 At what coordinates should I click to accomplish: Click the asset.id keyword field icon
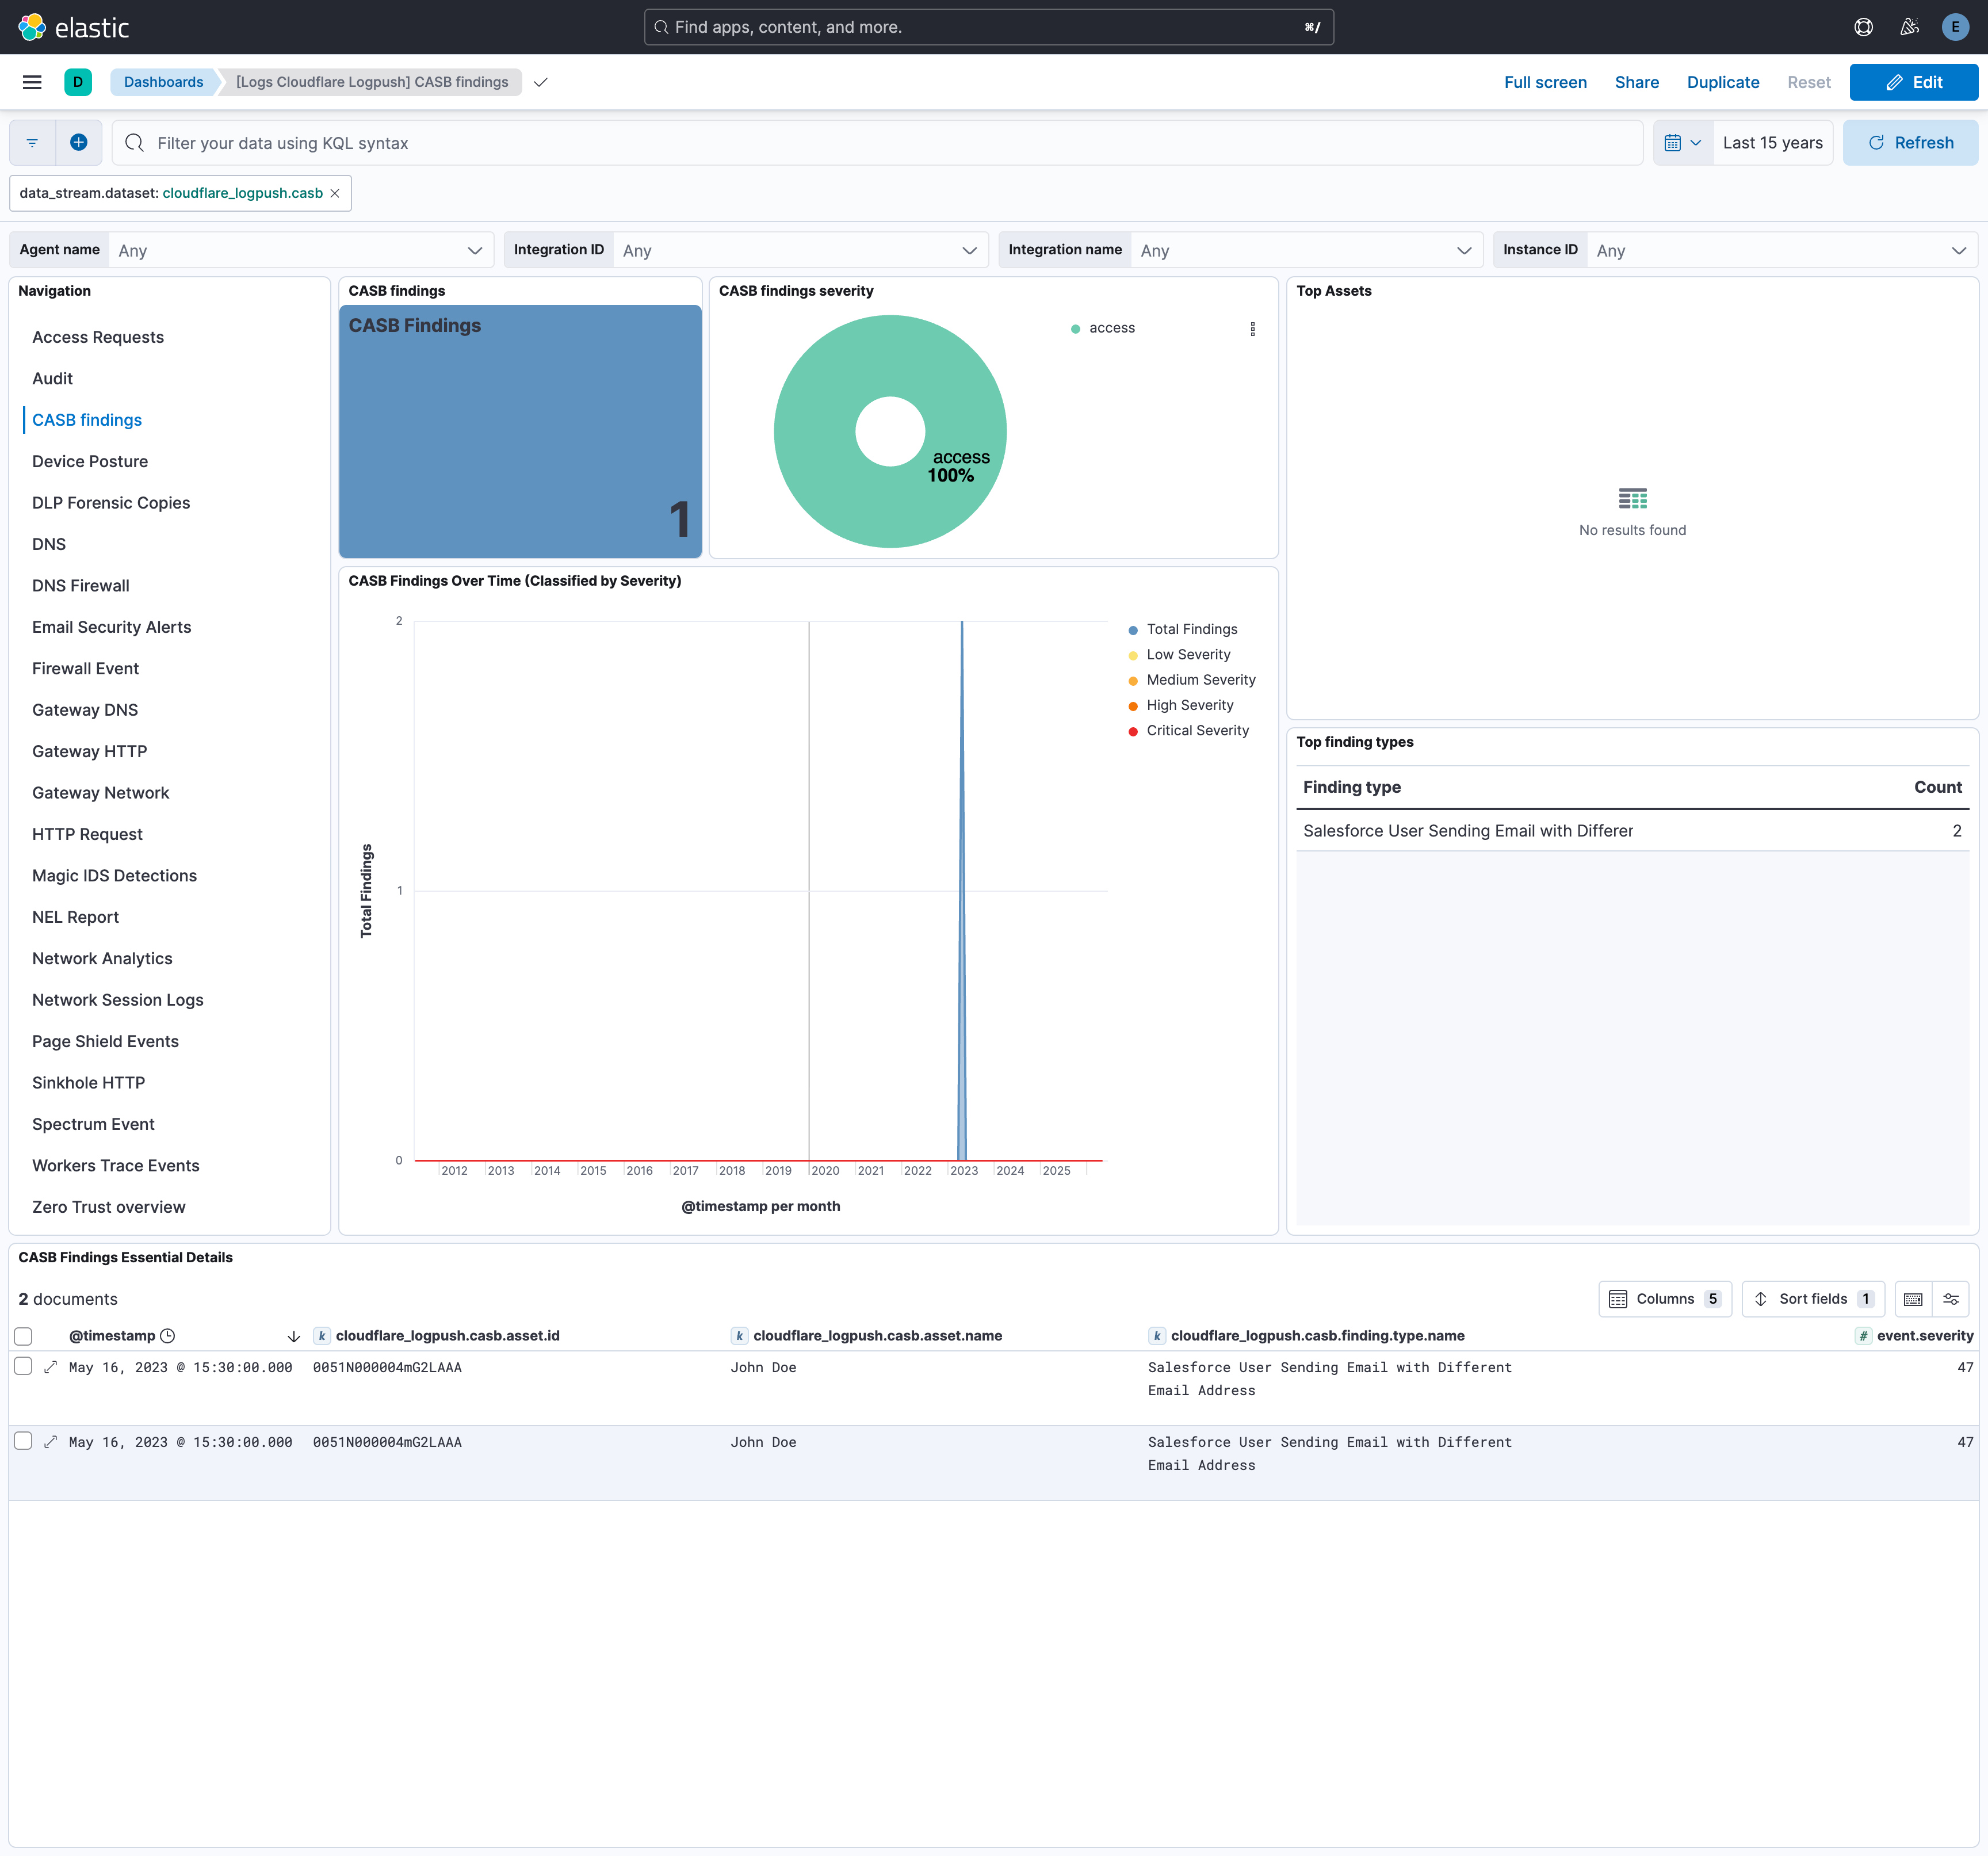point(322,1336)
